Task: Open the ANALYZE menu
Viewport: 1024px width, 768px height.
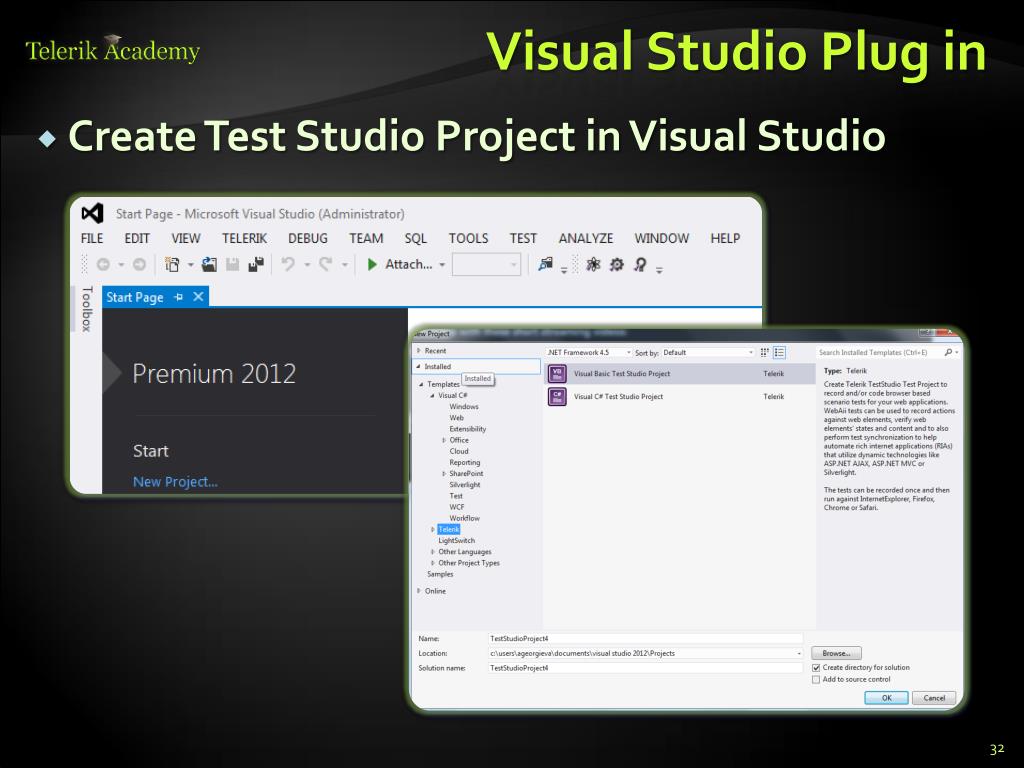Action: [586, 238]
